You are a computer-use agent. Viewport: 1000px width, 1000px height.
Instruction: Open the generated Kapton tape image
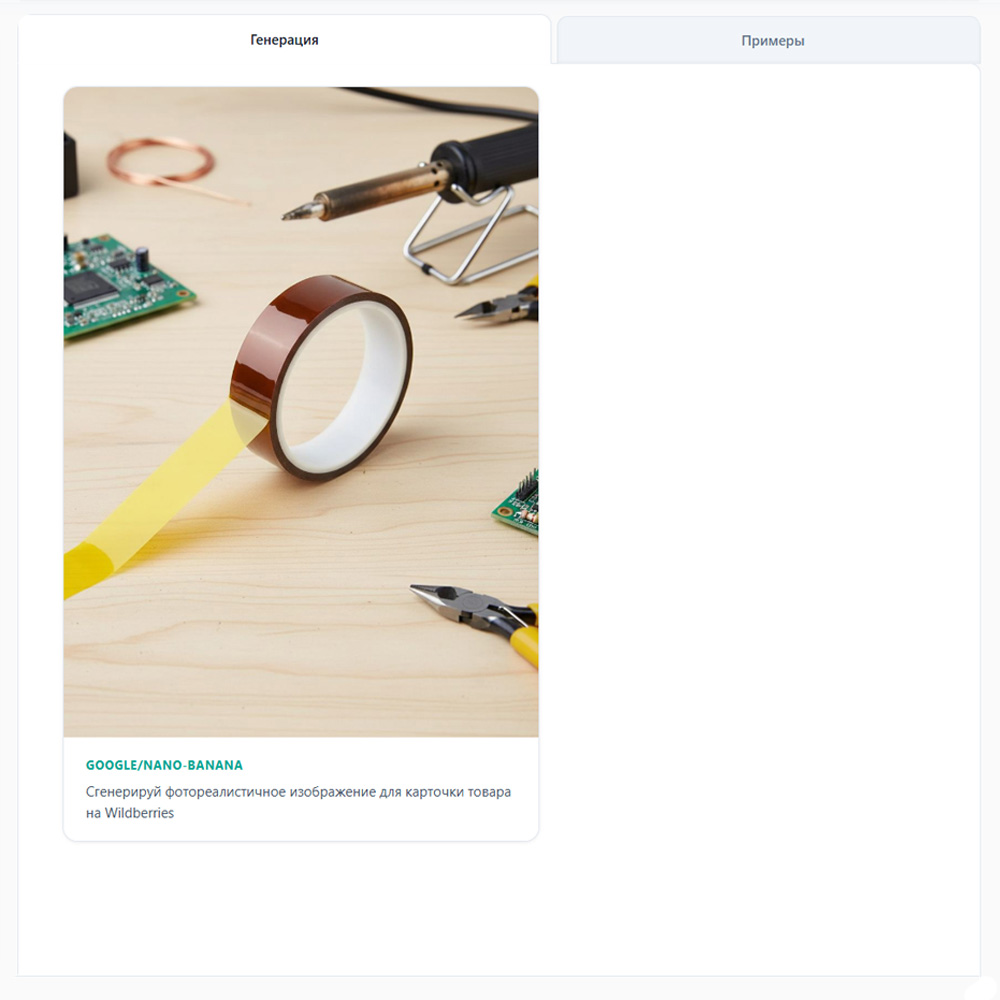pos(300,411)
